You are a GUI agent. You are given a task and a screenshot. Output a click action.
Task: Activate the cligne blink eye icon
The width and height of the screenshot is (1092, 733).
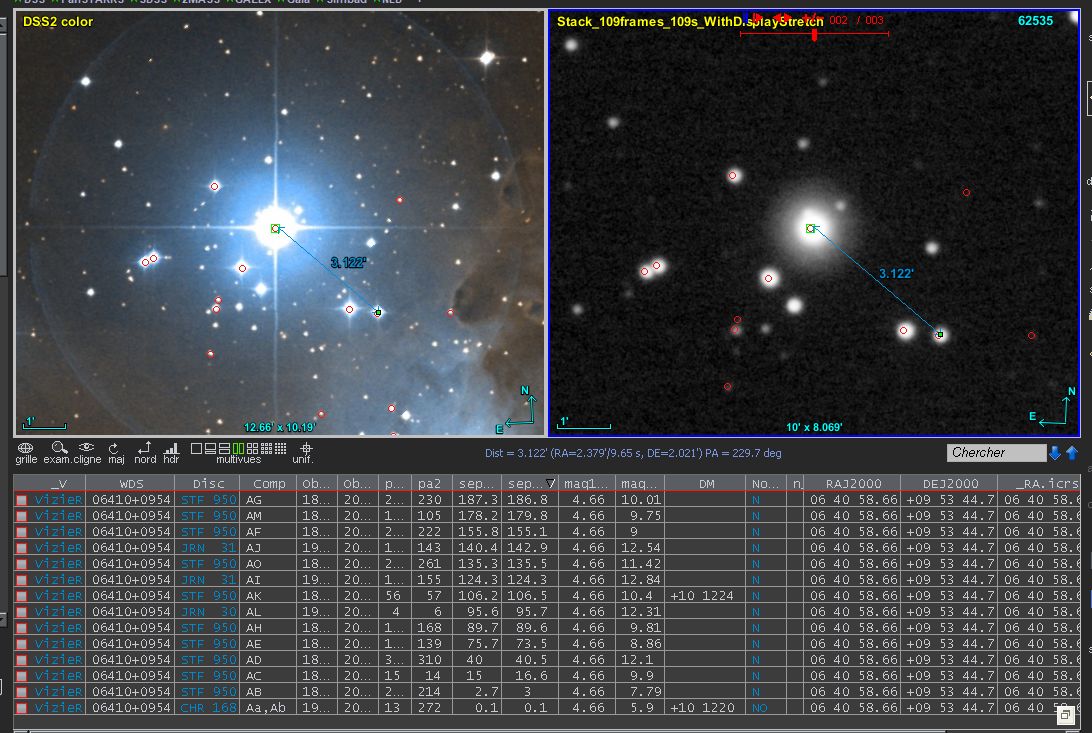click(87, 448)
